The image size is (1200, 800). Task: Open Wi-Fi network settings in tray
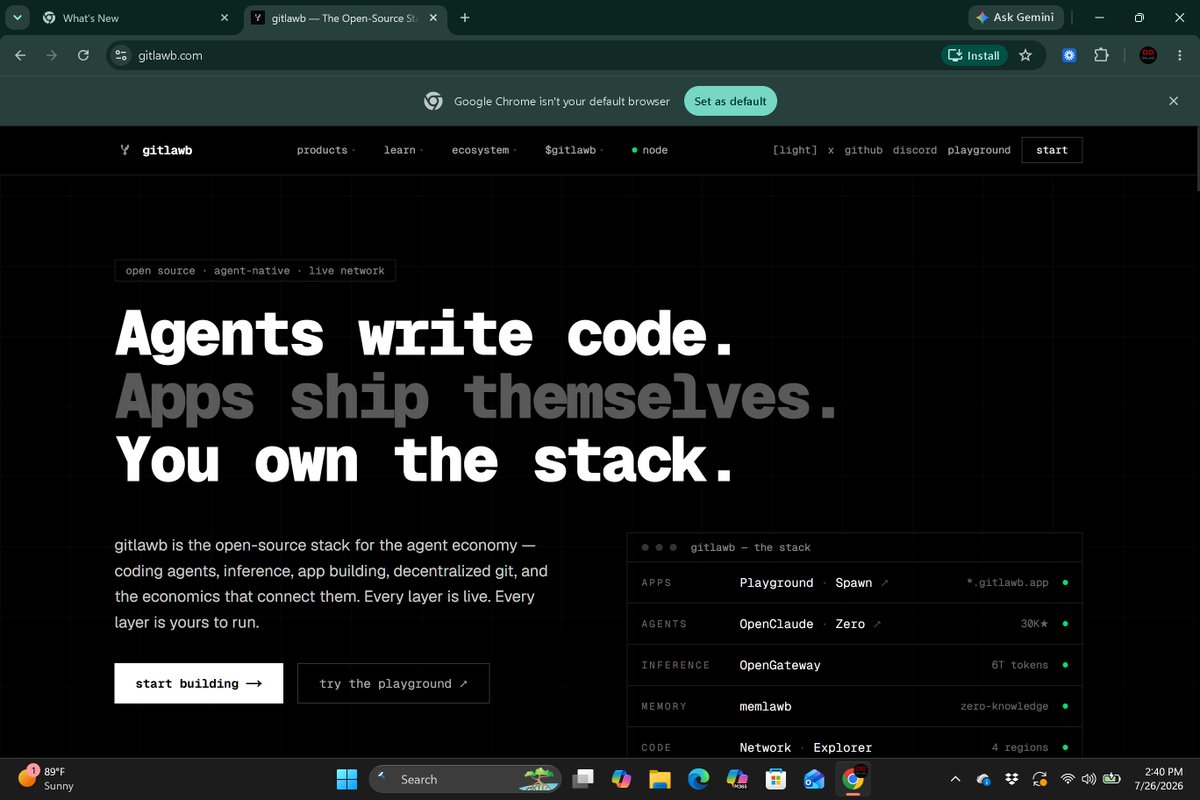[1068, 779]
